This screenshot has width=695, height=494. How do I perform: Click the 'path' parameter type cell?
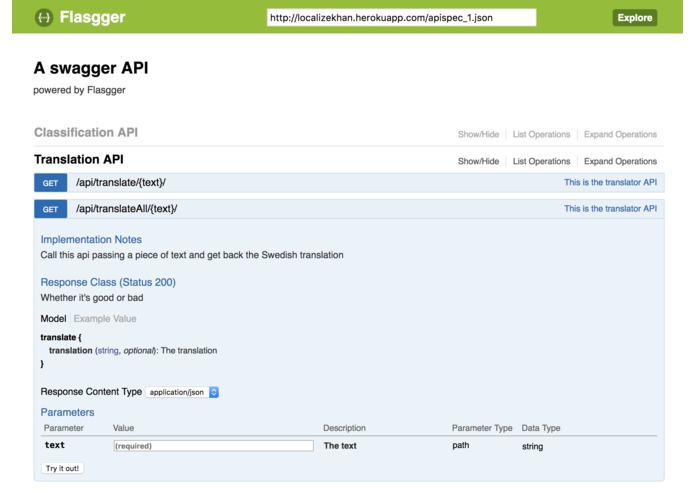[x=461, y=445]
